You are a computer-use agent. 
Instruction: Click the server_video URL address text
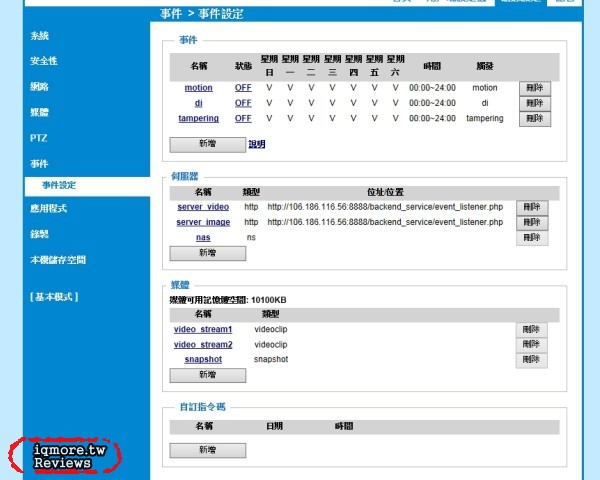tap(385, 207)
